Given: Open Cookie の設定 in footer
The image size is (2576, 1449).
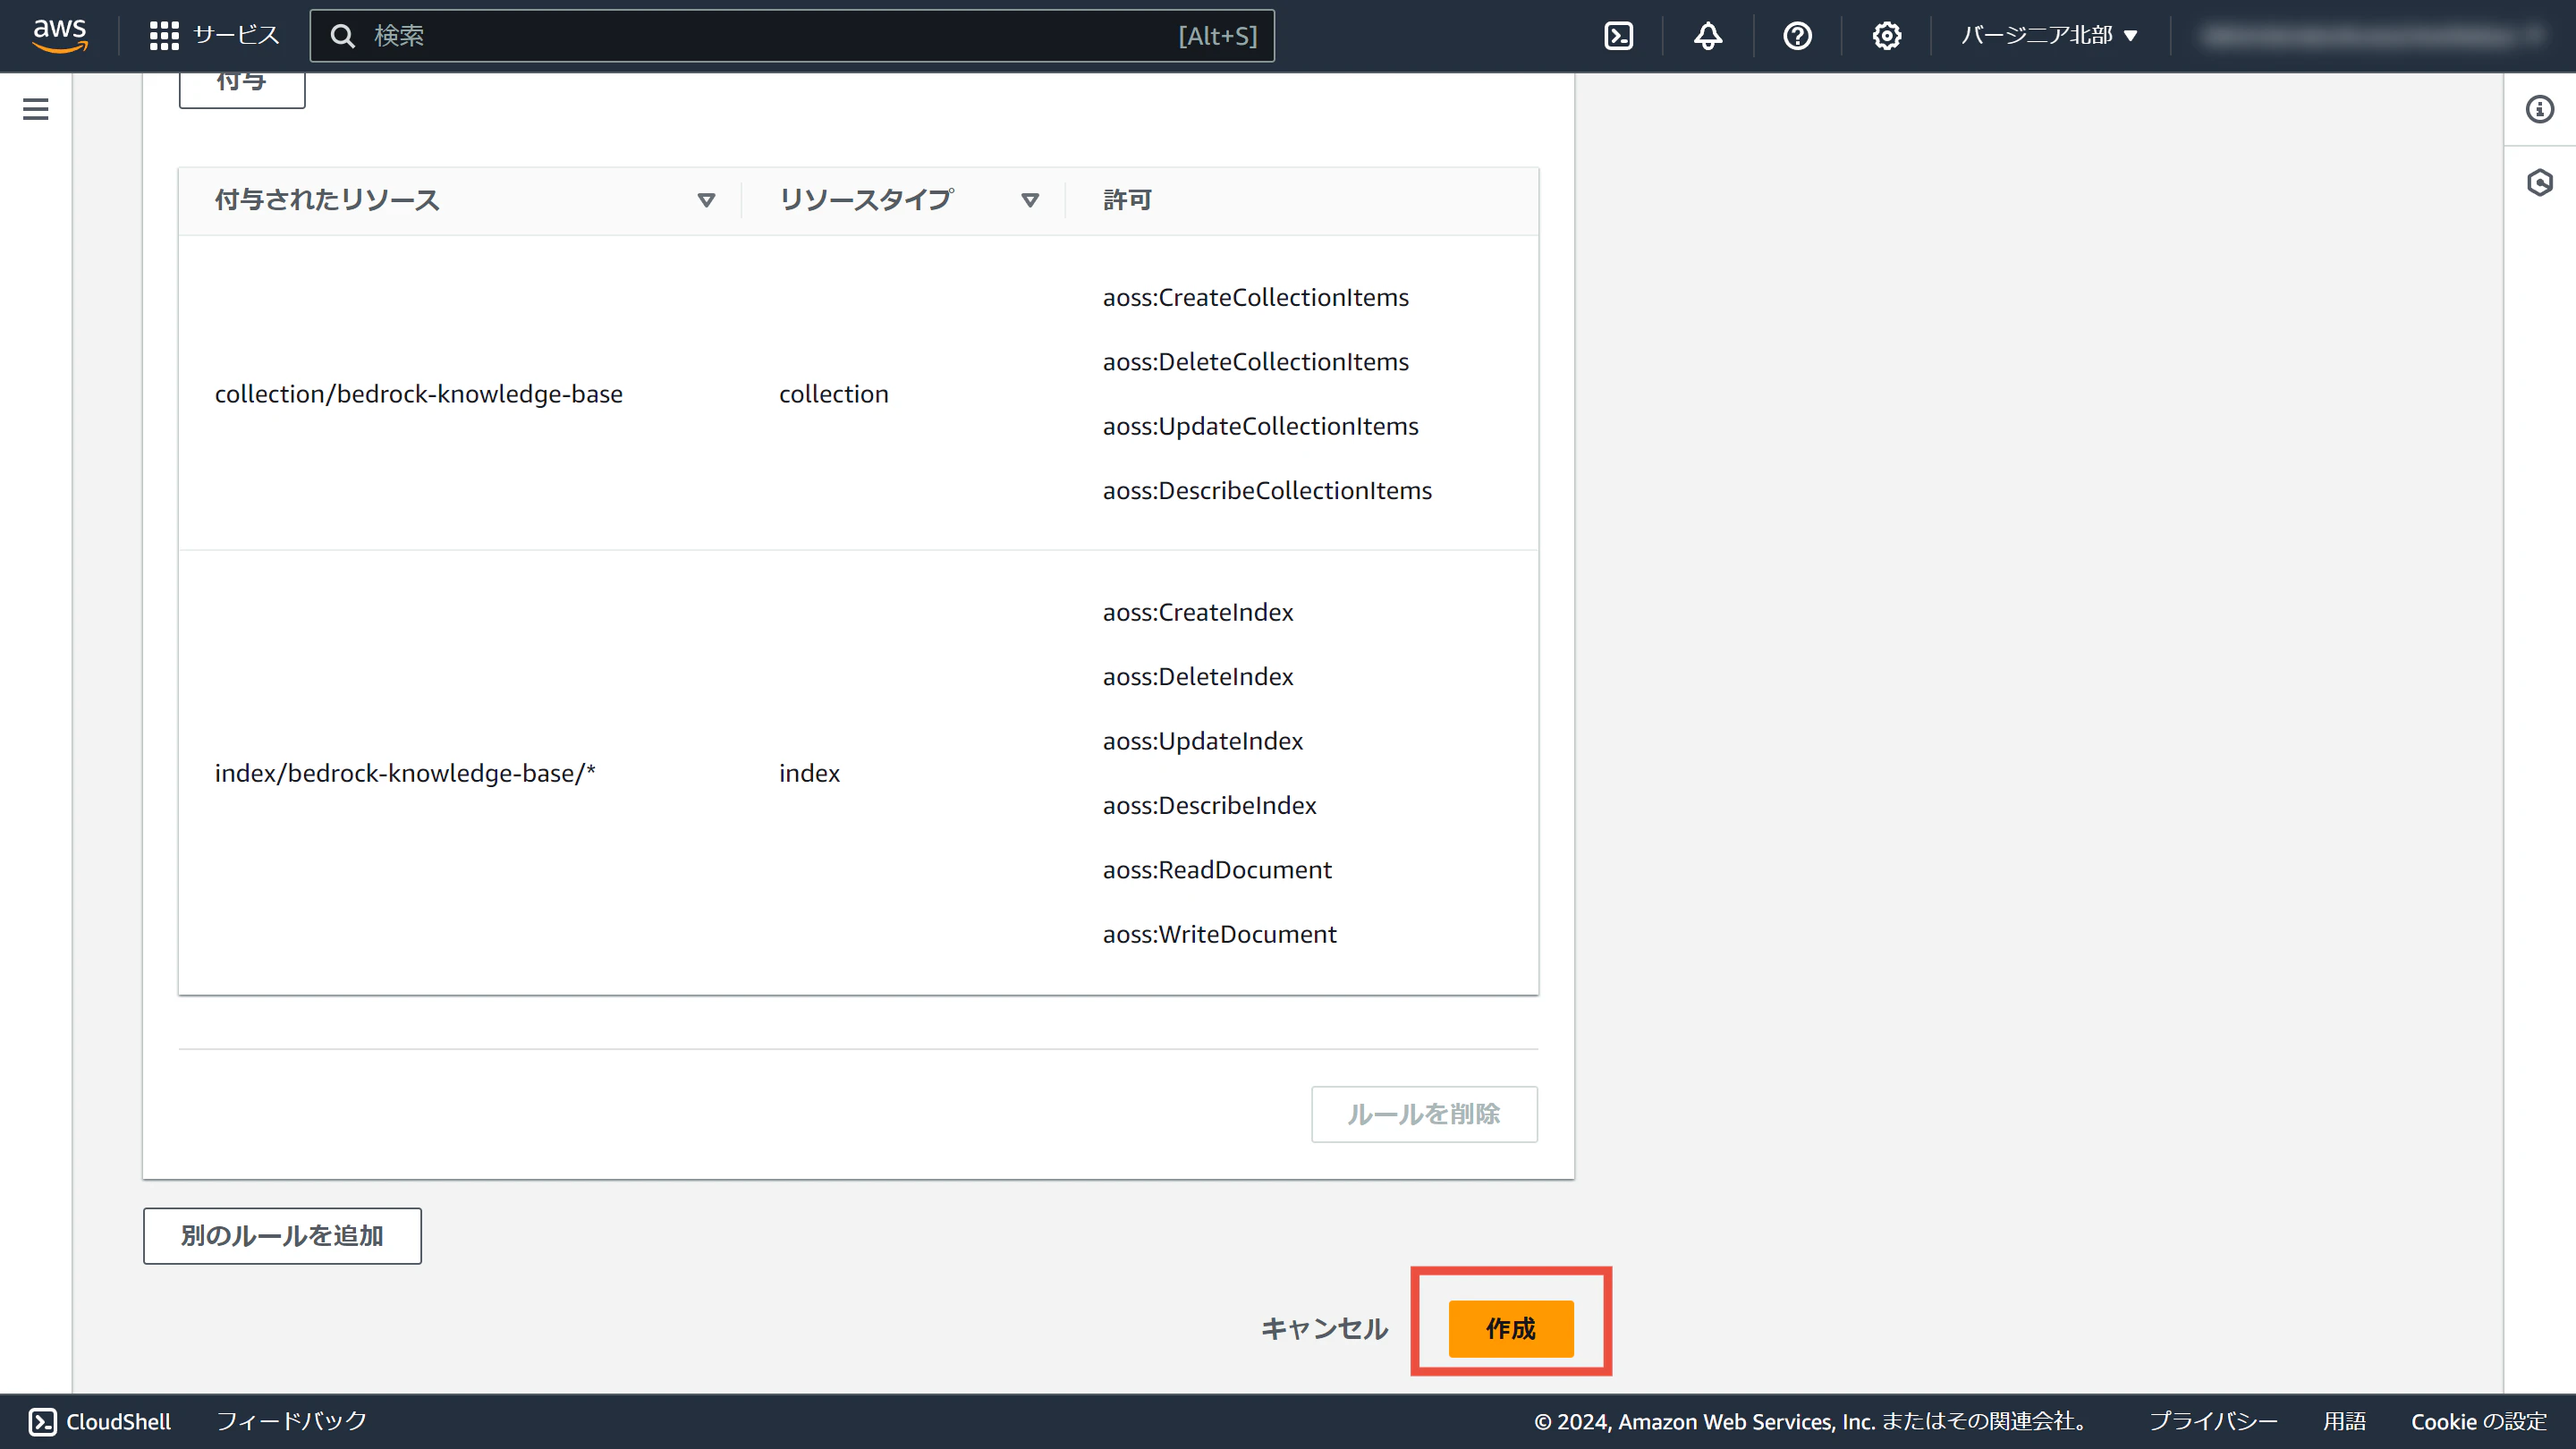Looking at the screenshot, I should click(x=2478, y=1421).
